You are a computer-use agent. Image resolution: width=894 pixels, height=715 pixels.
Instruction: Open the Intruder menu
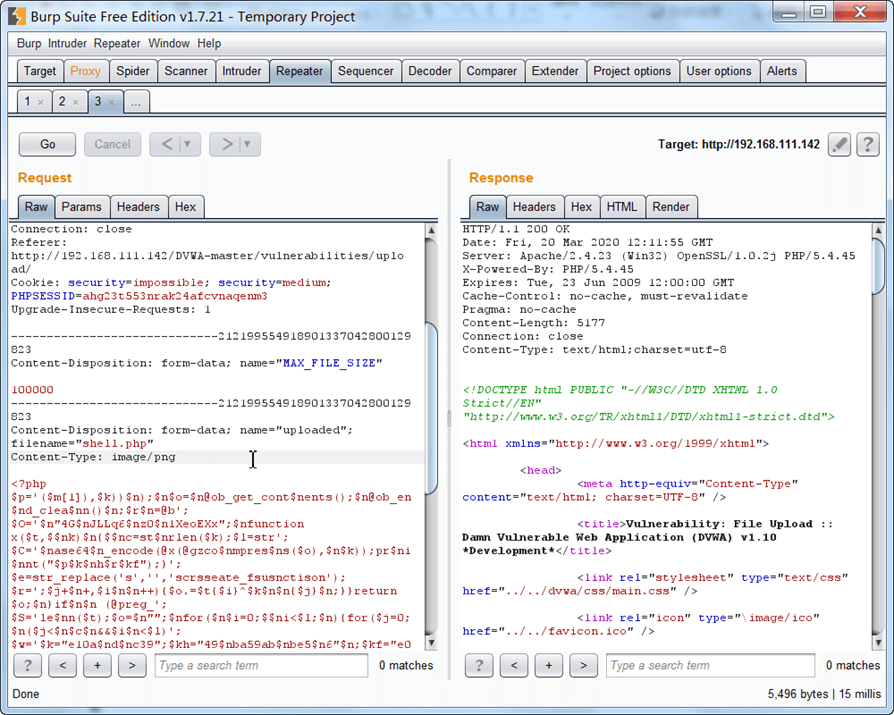click(x=67, y=43)
